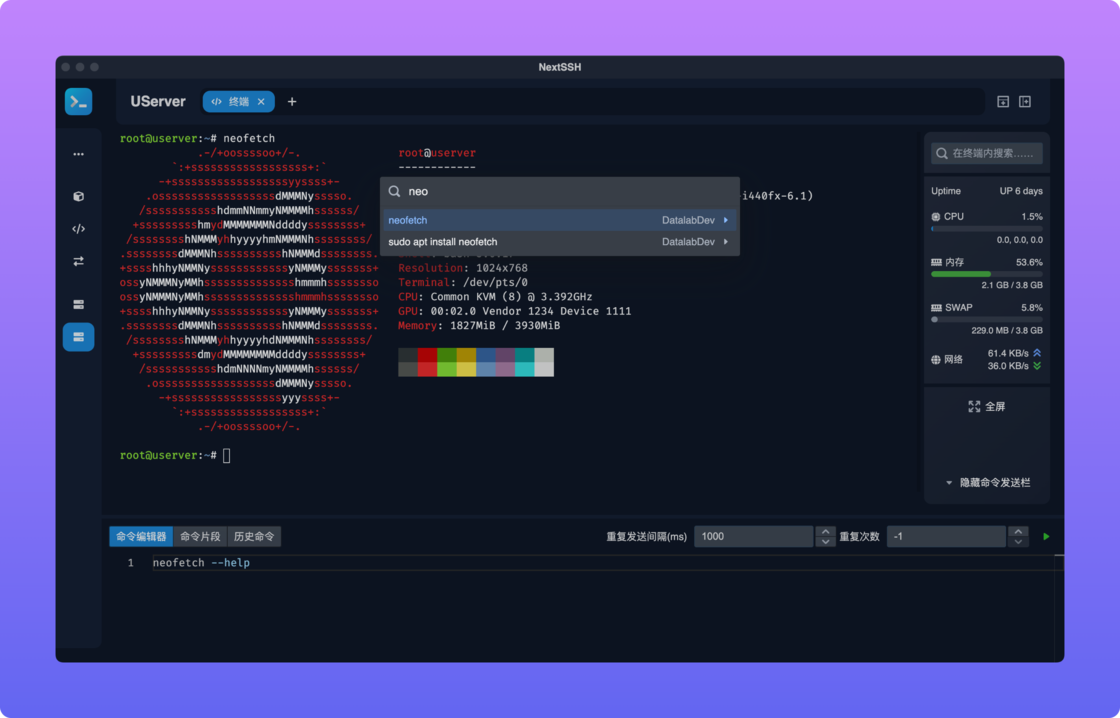Click the 全屏 fullscreen button
Image resolution: width=1120 pixels, height=718 pixels.
click(x=986, y=407)
